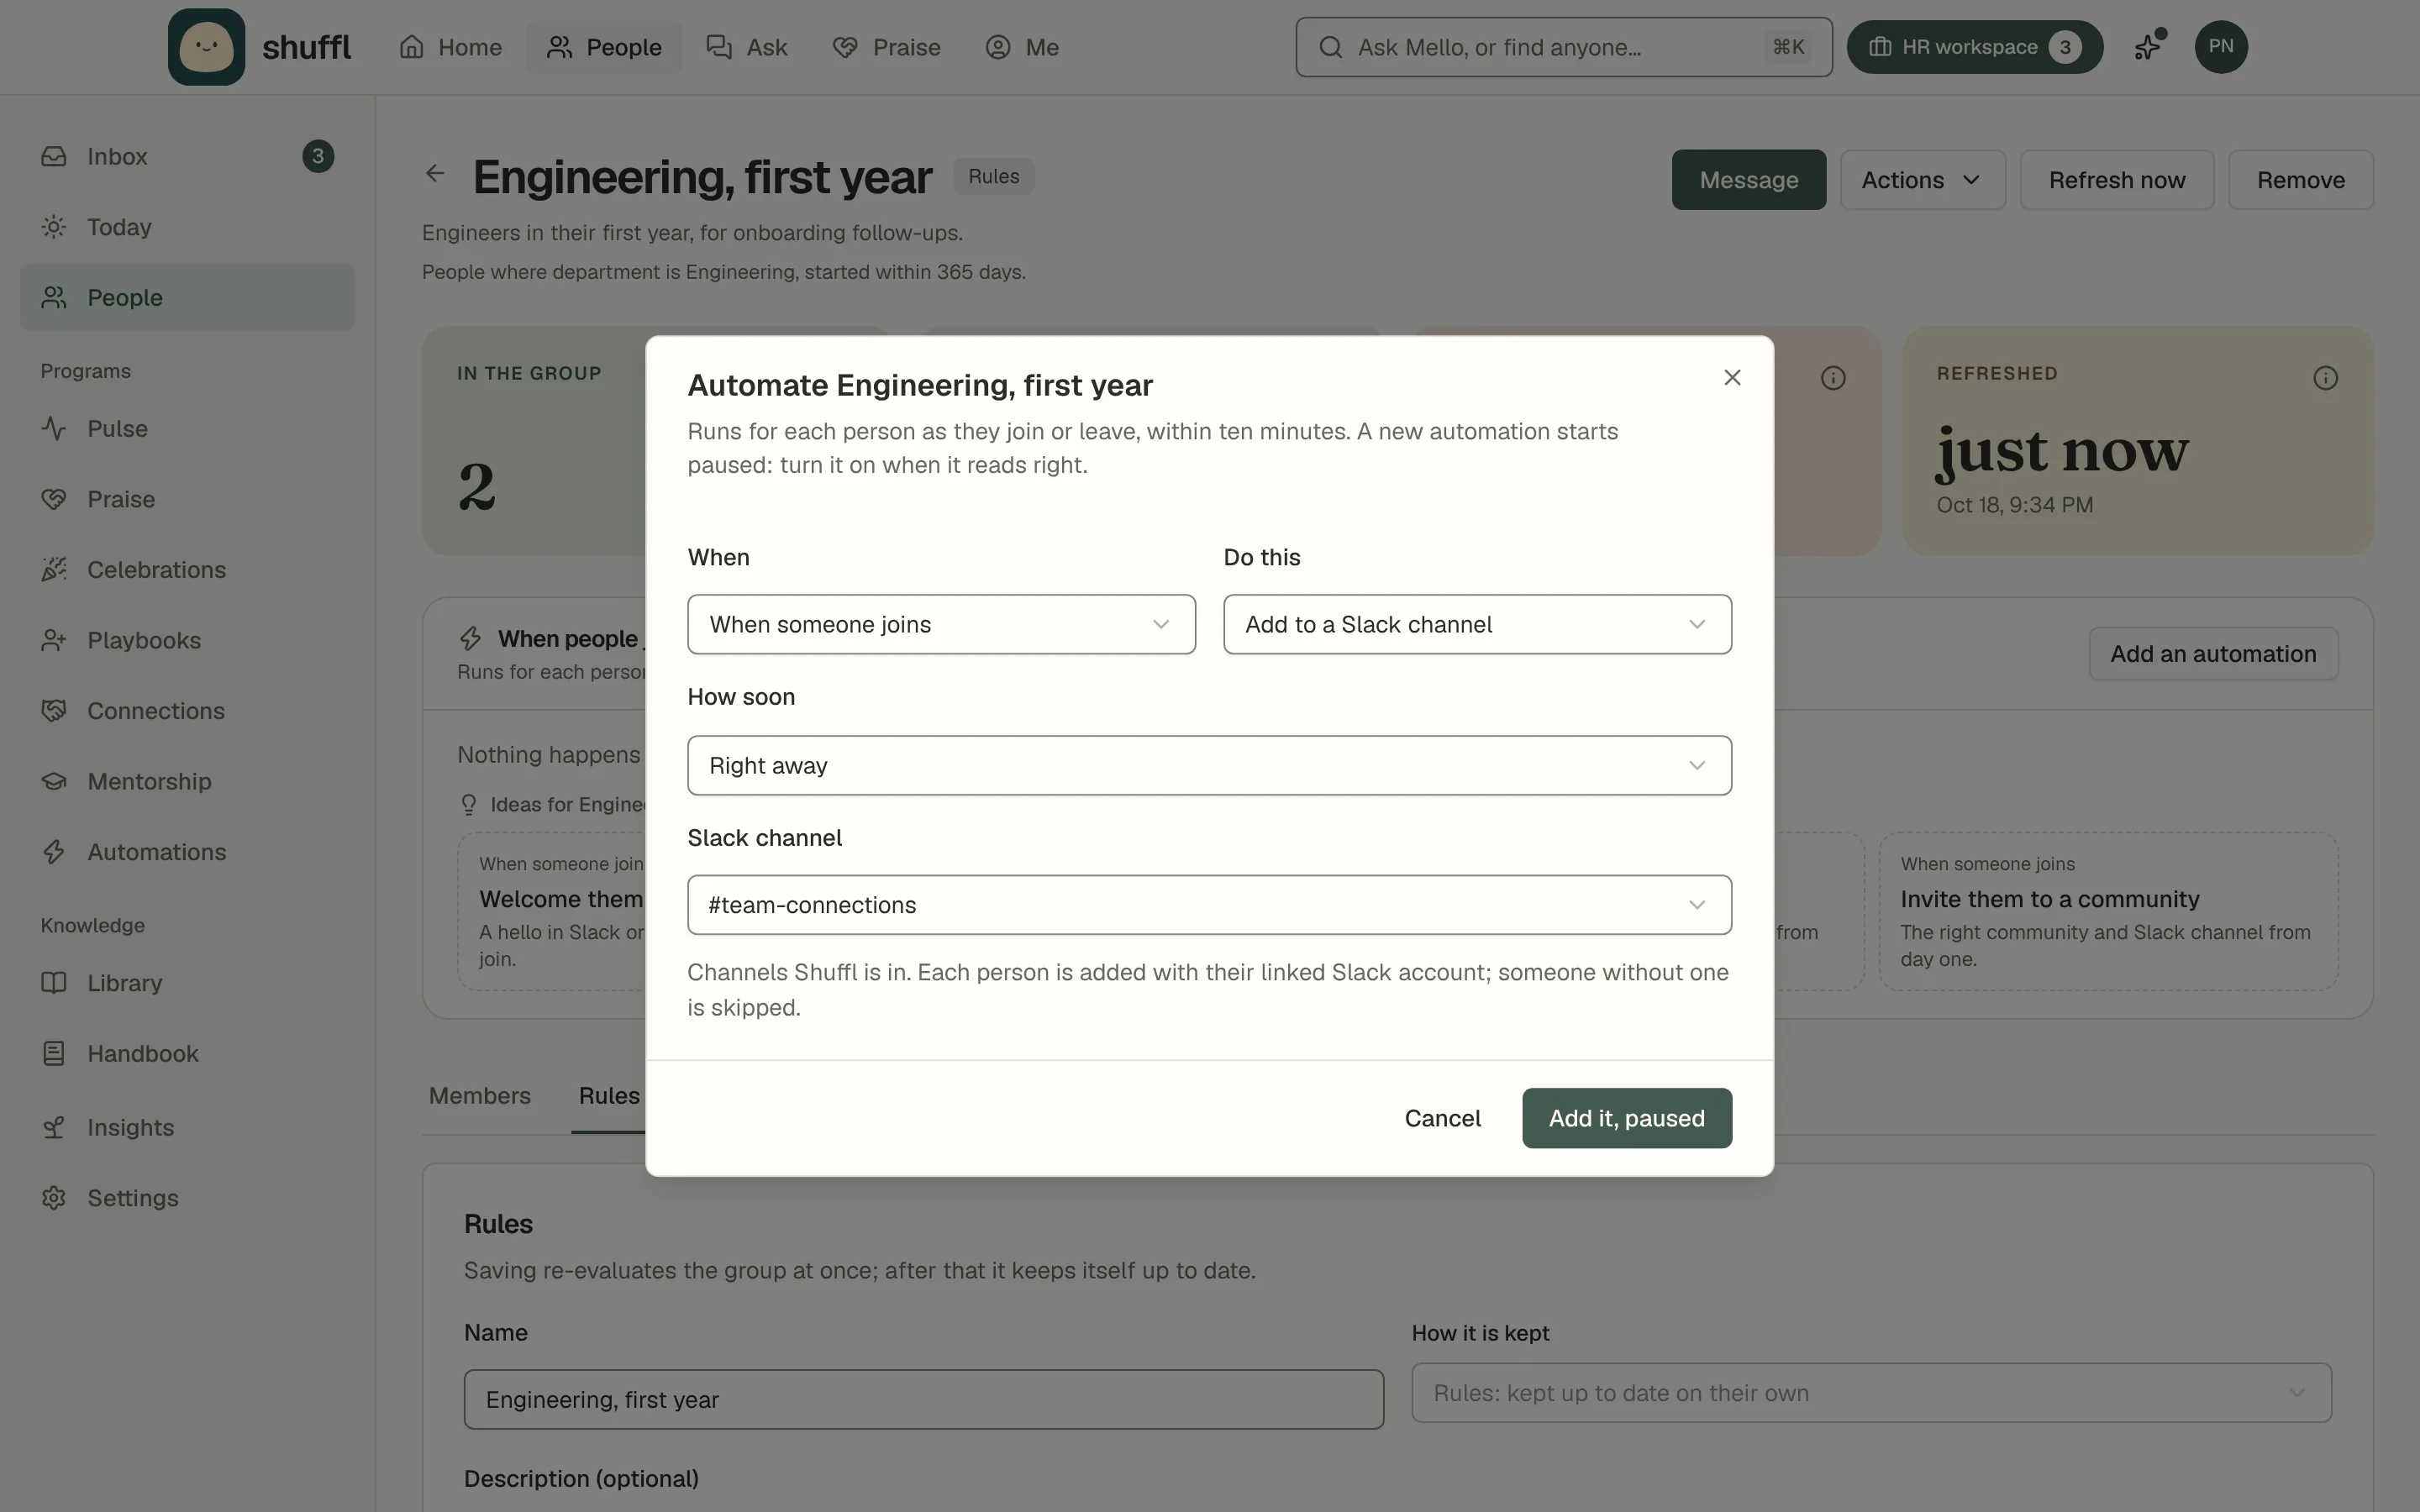2420x1512 pixels.
Task: Open Automations in sidebar
Action: [x=187, y=852]
